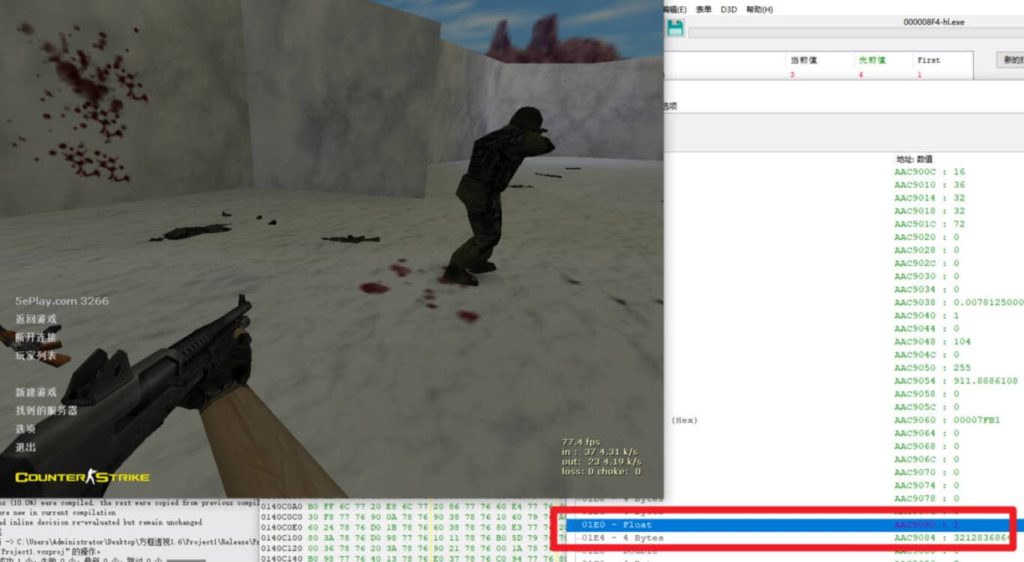This screenshot has width=1024, height=562.
Task: Click the 先前值 column header
Action: click(872, 60)
